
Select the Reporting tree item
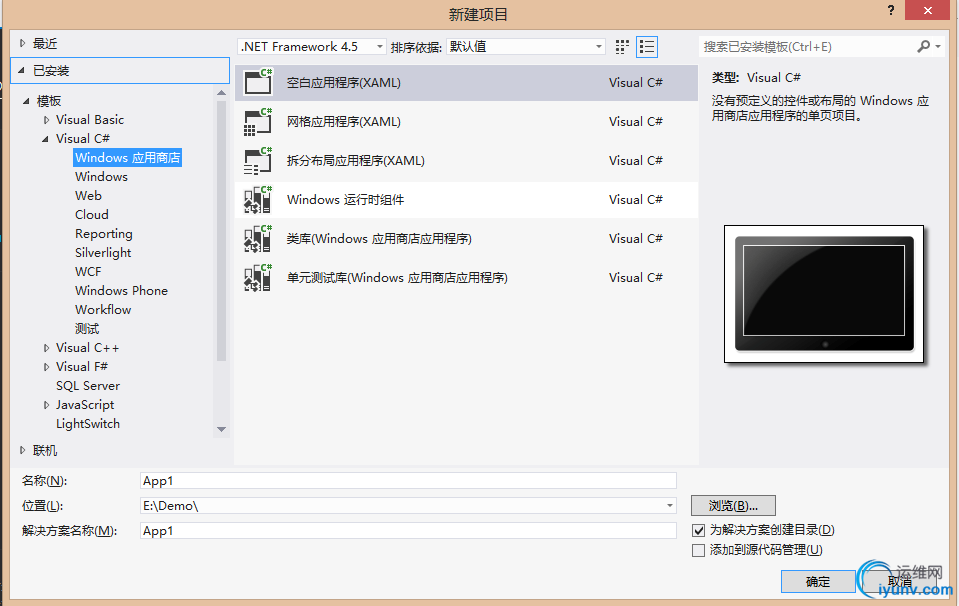click(x=104, y=234)
